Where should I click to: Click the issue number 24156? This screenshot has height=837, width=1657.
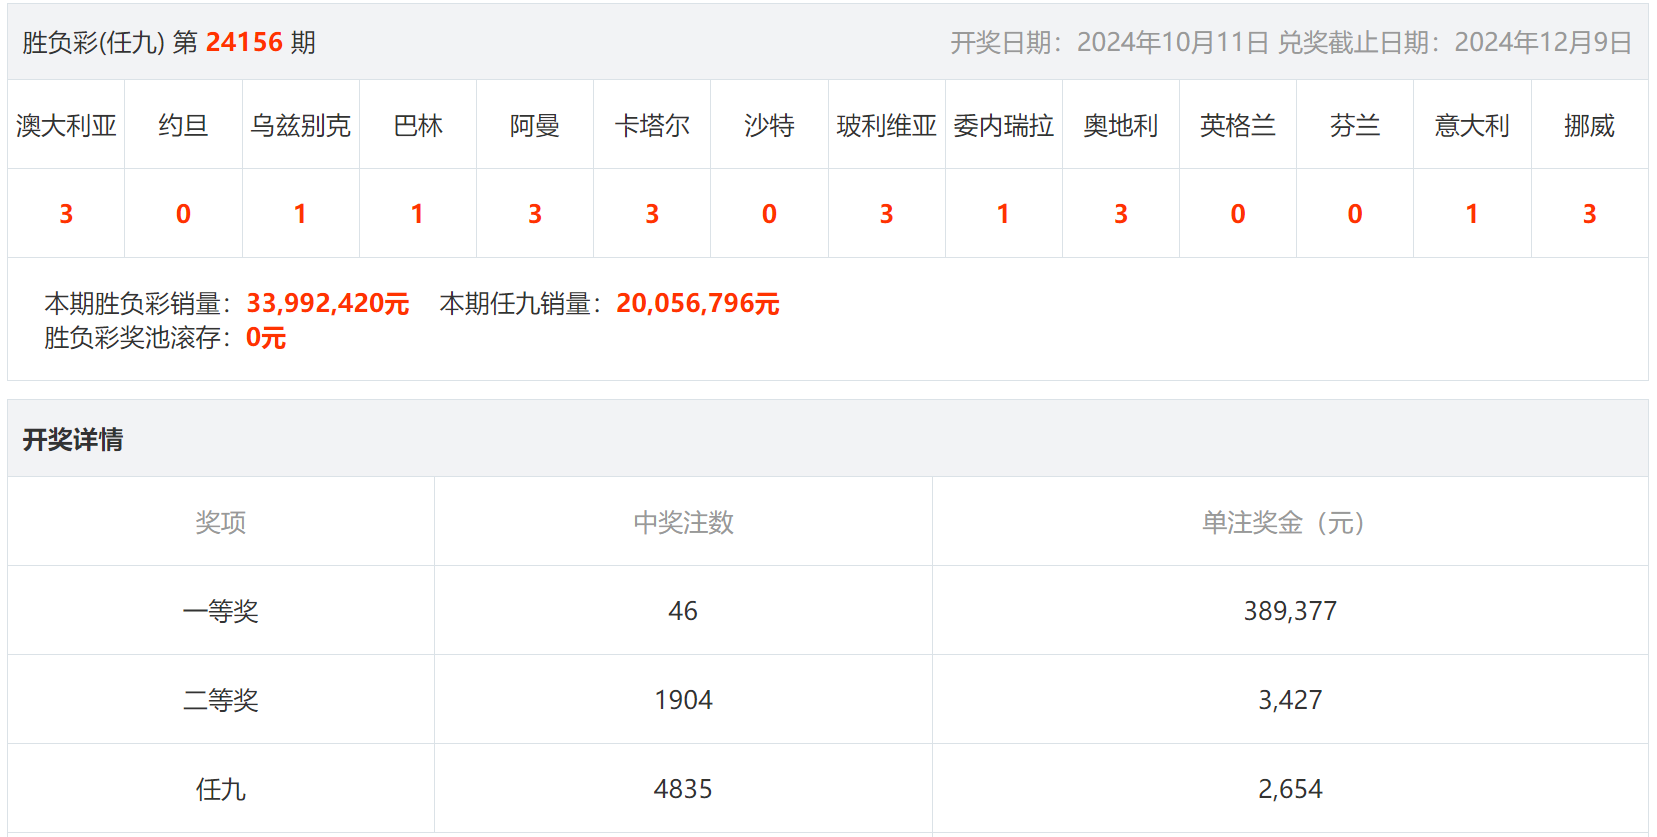pyautogui.click(x=244, y=42)
